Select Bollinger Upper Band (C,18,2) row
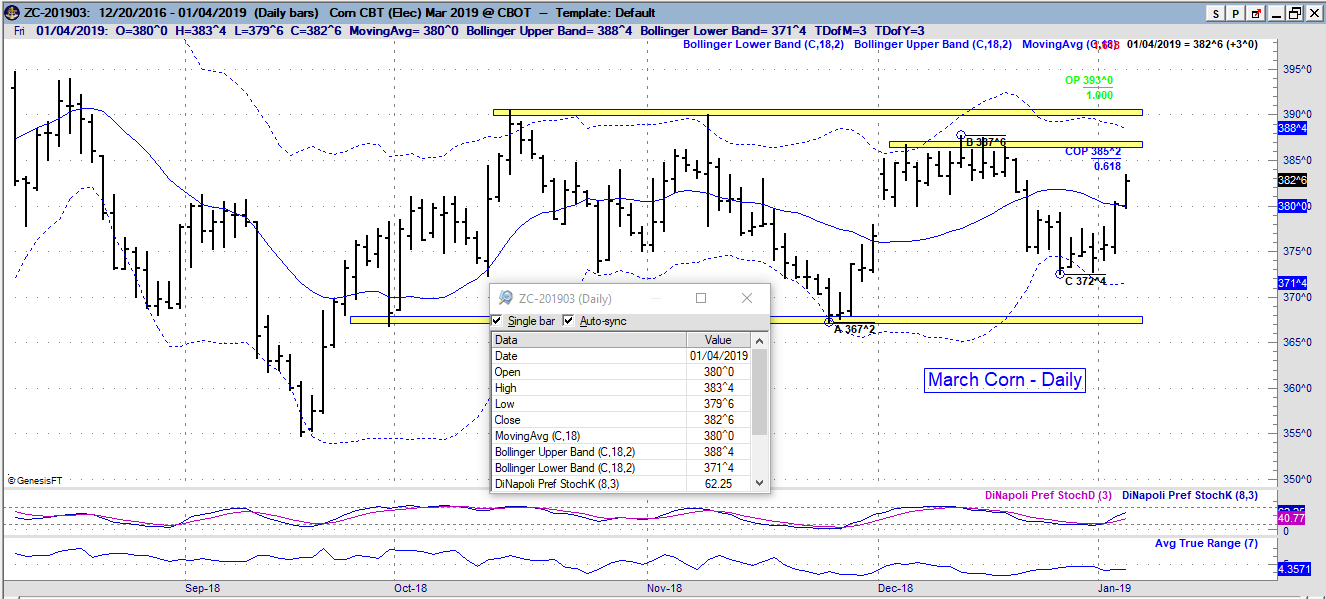1326x599 pixels. (621, 452)
